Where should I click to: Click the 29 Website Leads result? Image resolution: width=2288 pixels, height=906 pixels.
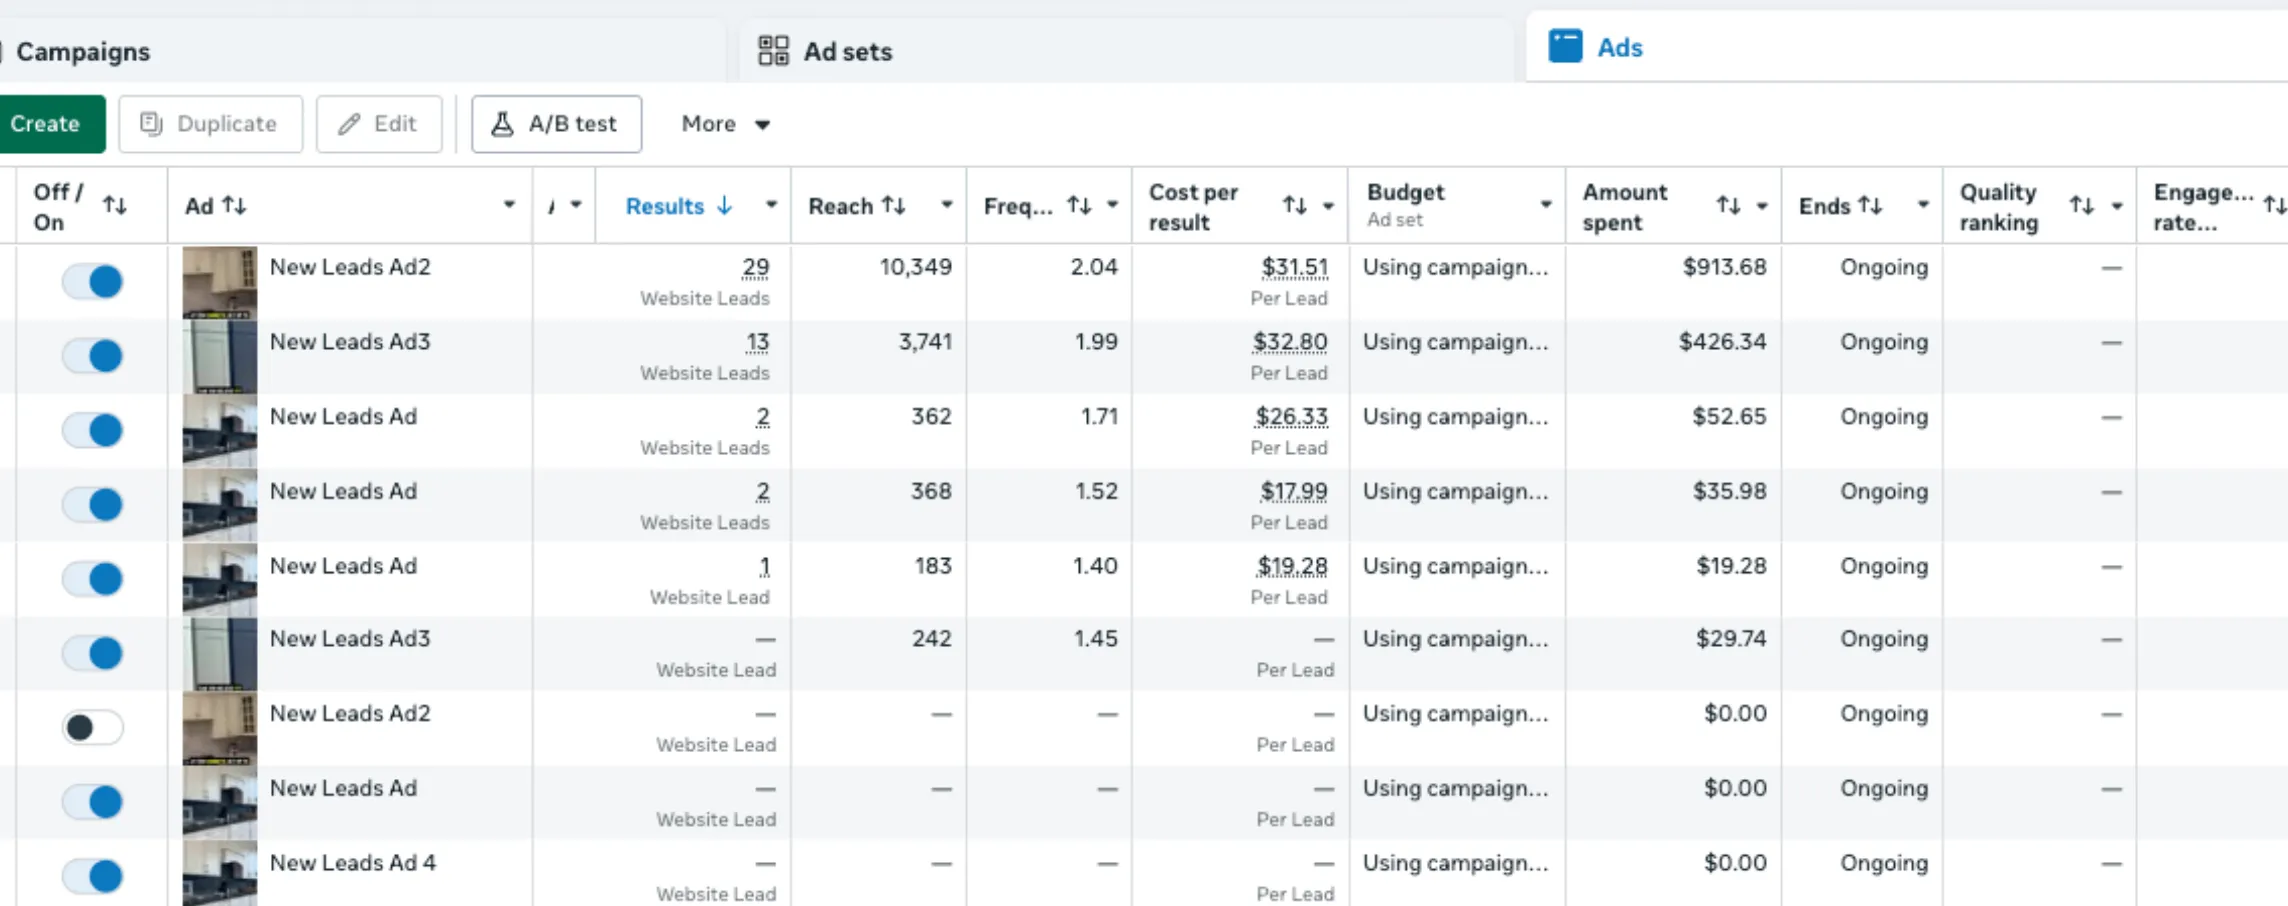[x=755, y=268]
